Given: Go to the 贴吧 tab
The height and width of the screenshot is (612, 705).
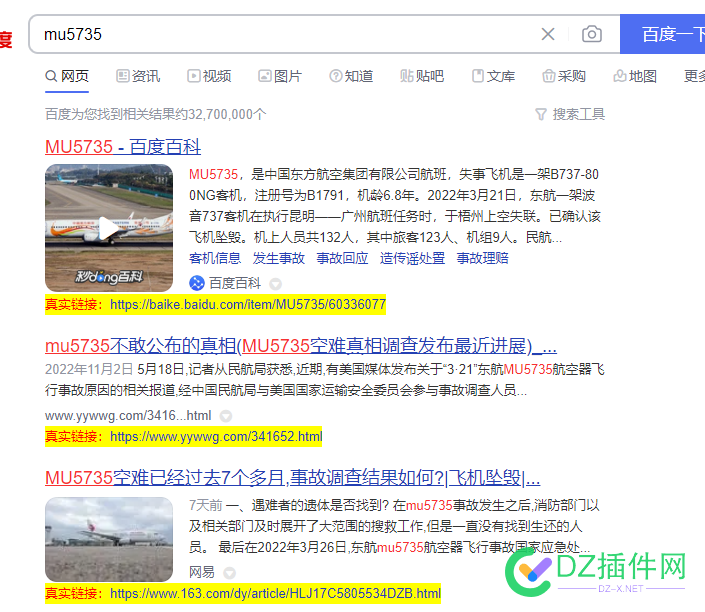Looking at the screenshot, I should (x=422, y=76).
